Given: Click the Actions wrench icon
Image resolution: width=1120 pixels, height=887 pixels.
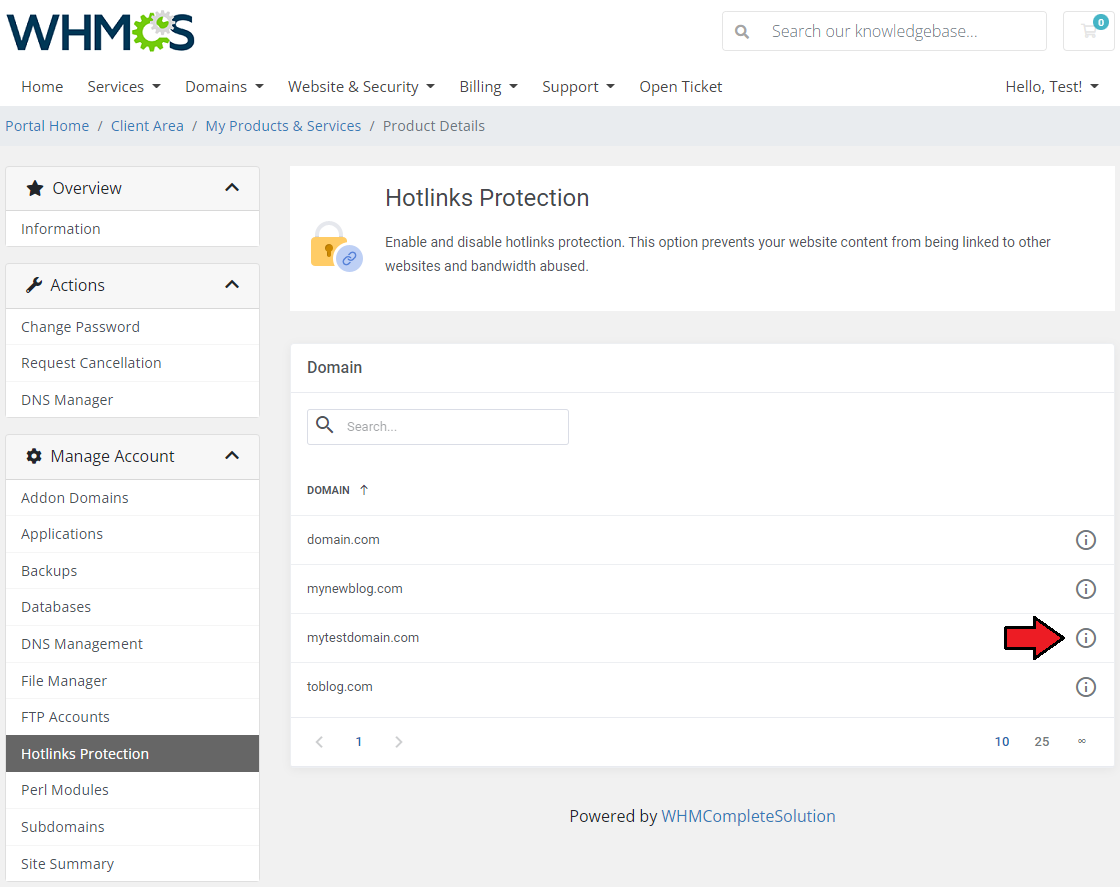Looking at the screenshot, I should pyautogui.click(x=34, y=285).
